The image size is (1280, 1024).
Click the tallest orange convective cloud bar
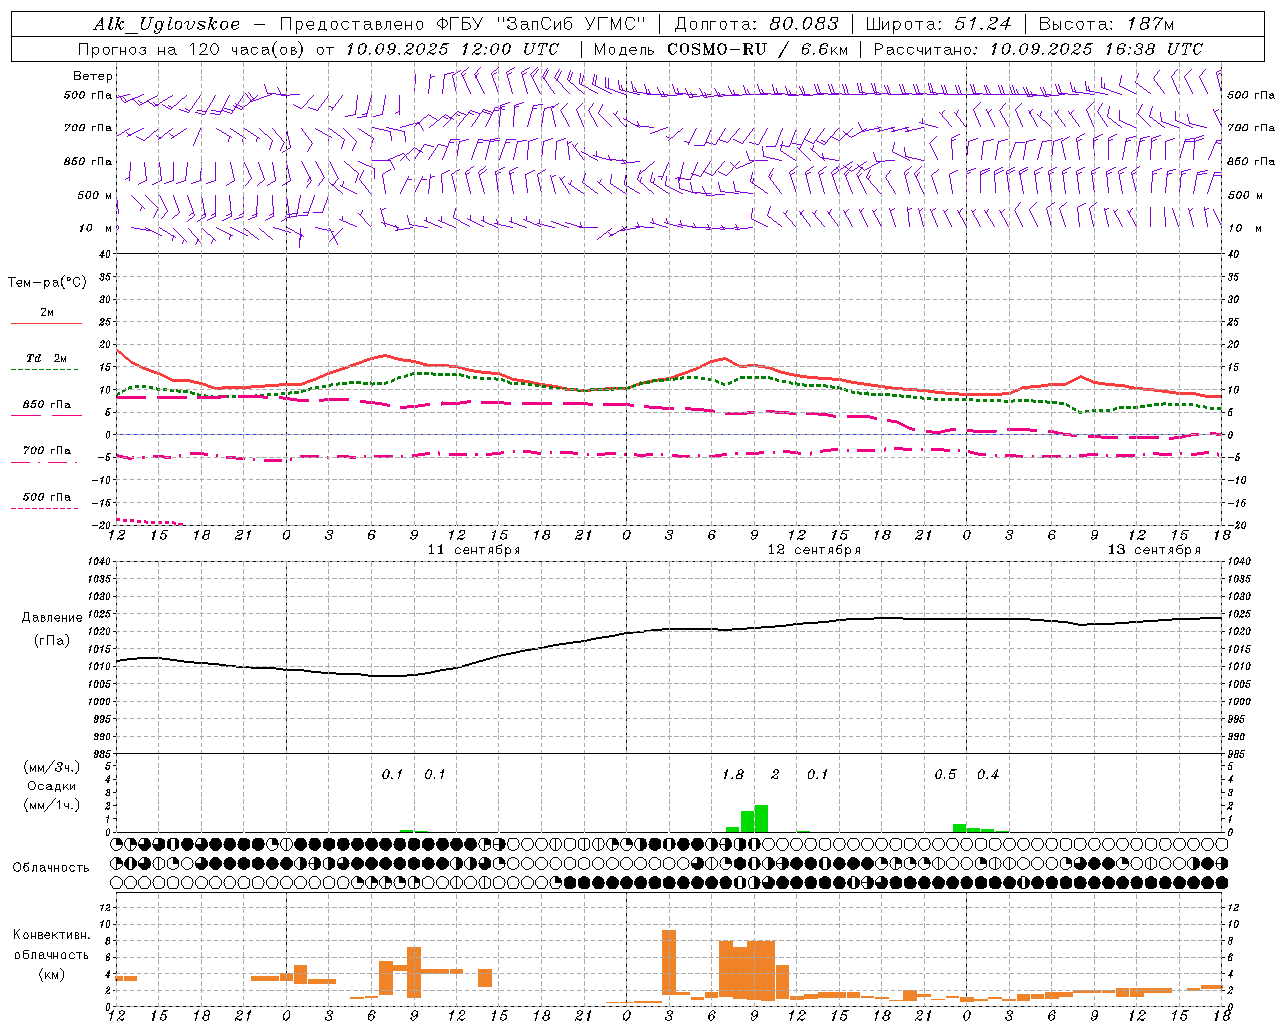pos(669,961)
